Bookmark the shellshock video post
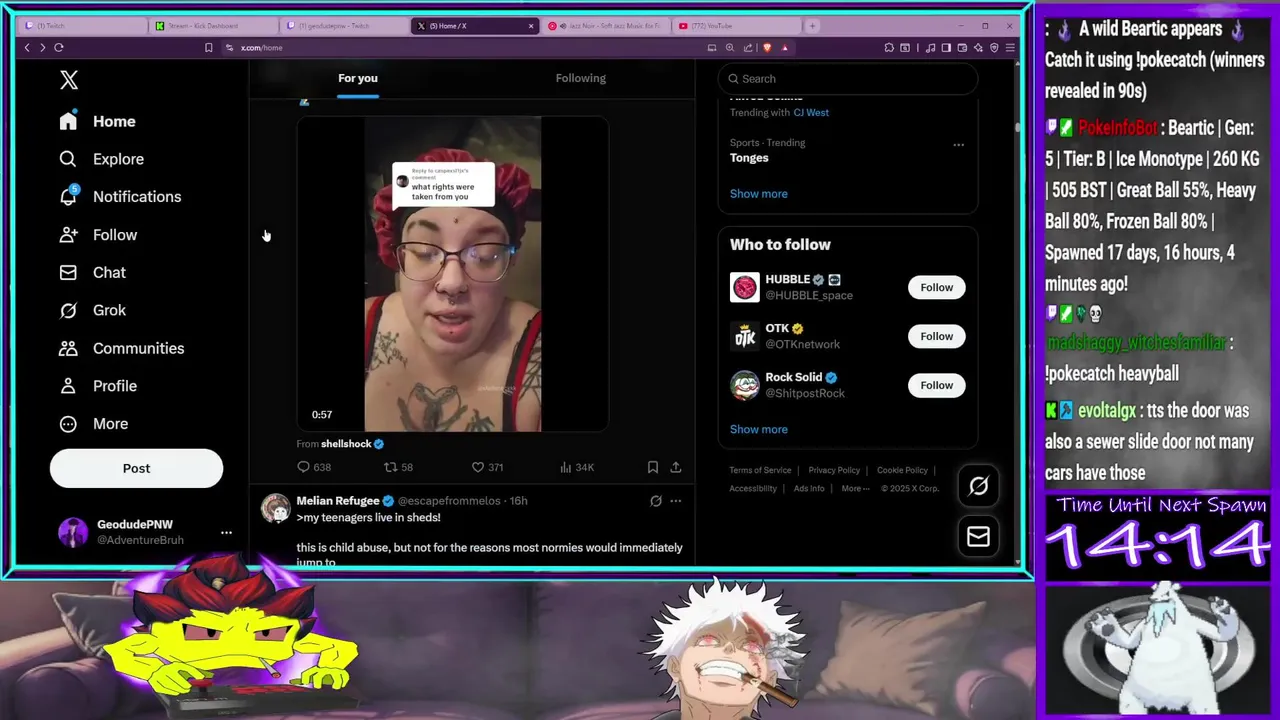Image resolution: width=1280 pixels, height=720 pixels. click(653, 467)
